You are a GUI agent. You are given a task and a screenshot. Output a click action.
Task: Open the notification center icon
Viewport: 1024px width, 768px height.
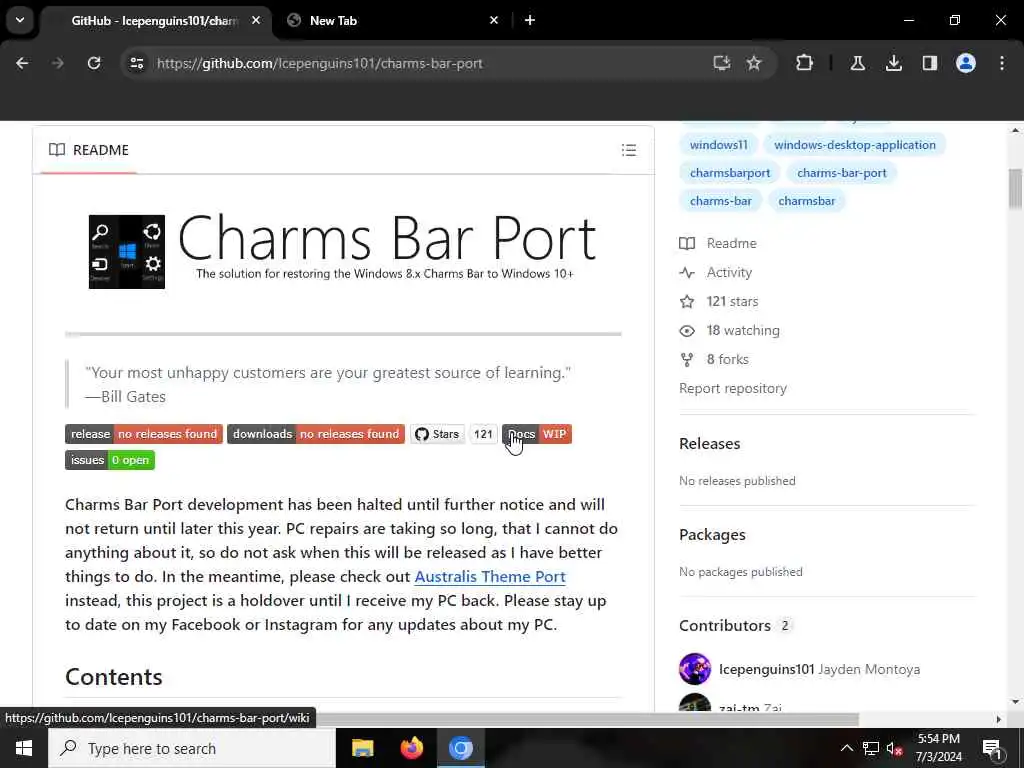click(992, 748)
